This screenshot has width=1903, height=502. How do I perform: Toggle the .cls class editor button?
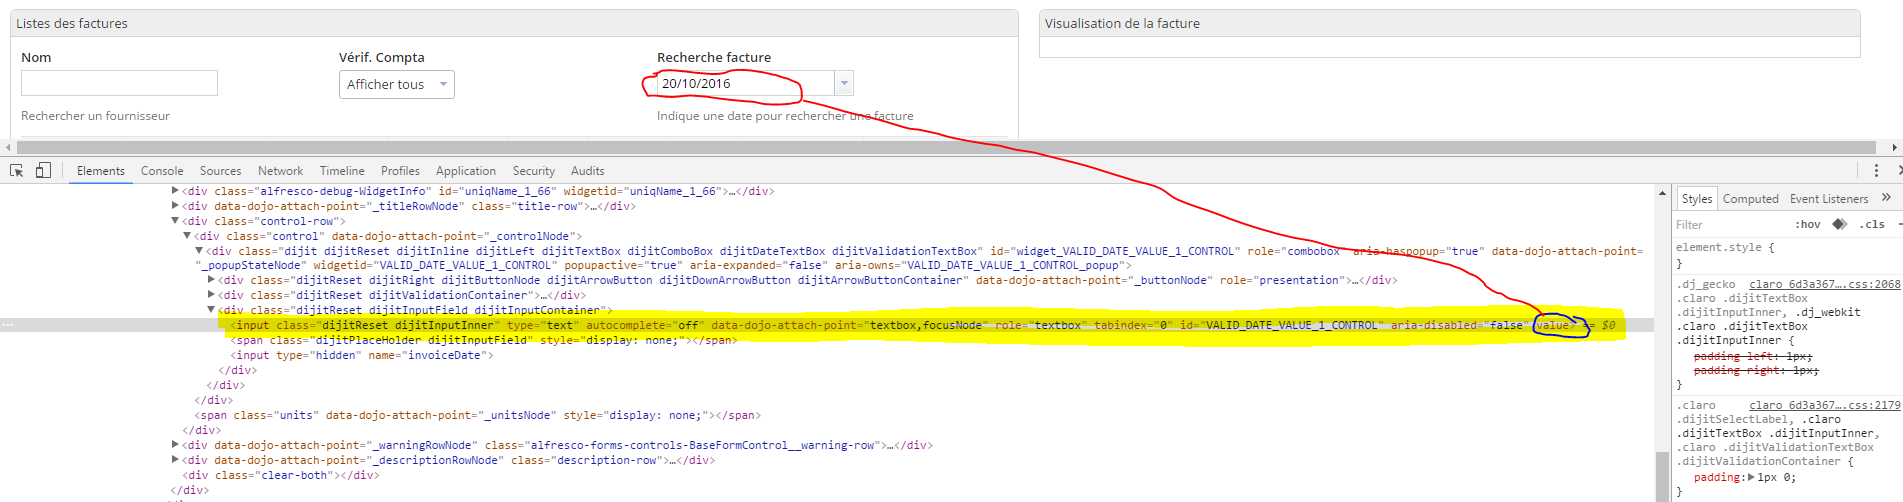(1871, 224)
